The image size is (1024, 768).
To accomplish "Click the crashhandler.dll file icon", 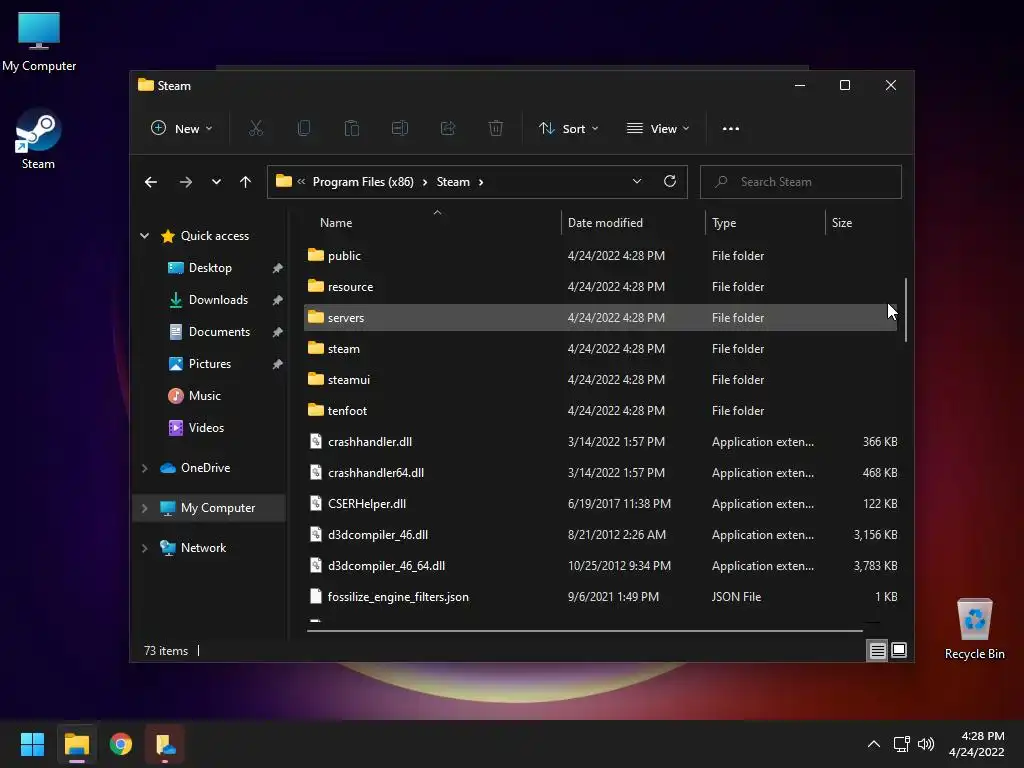I will click(x=315, y=441).
